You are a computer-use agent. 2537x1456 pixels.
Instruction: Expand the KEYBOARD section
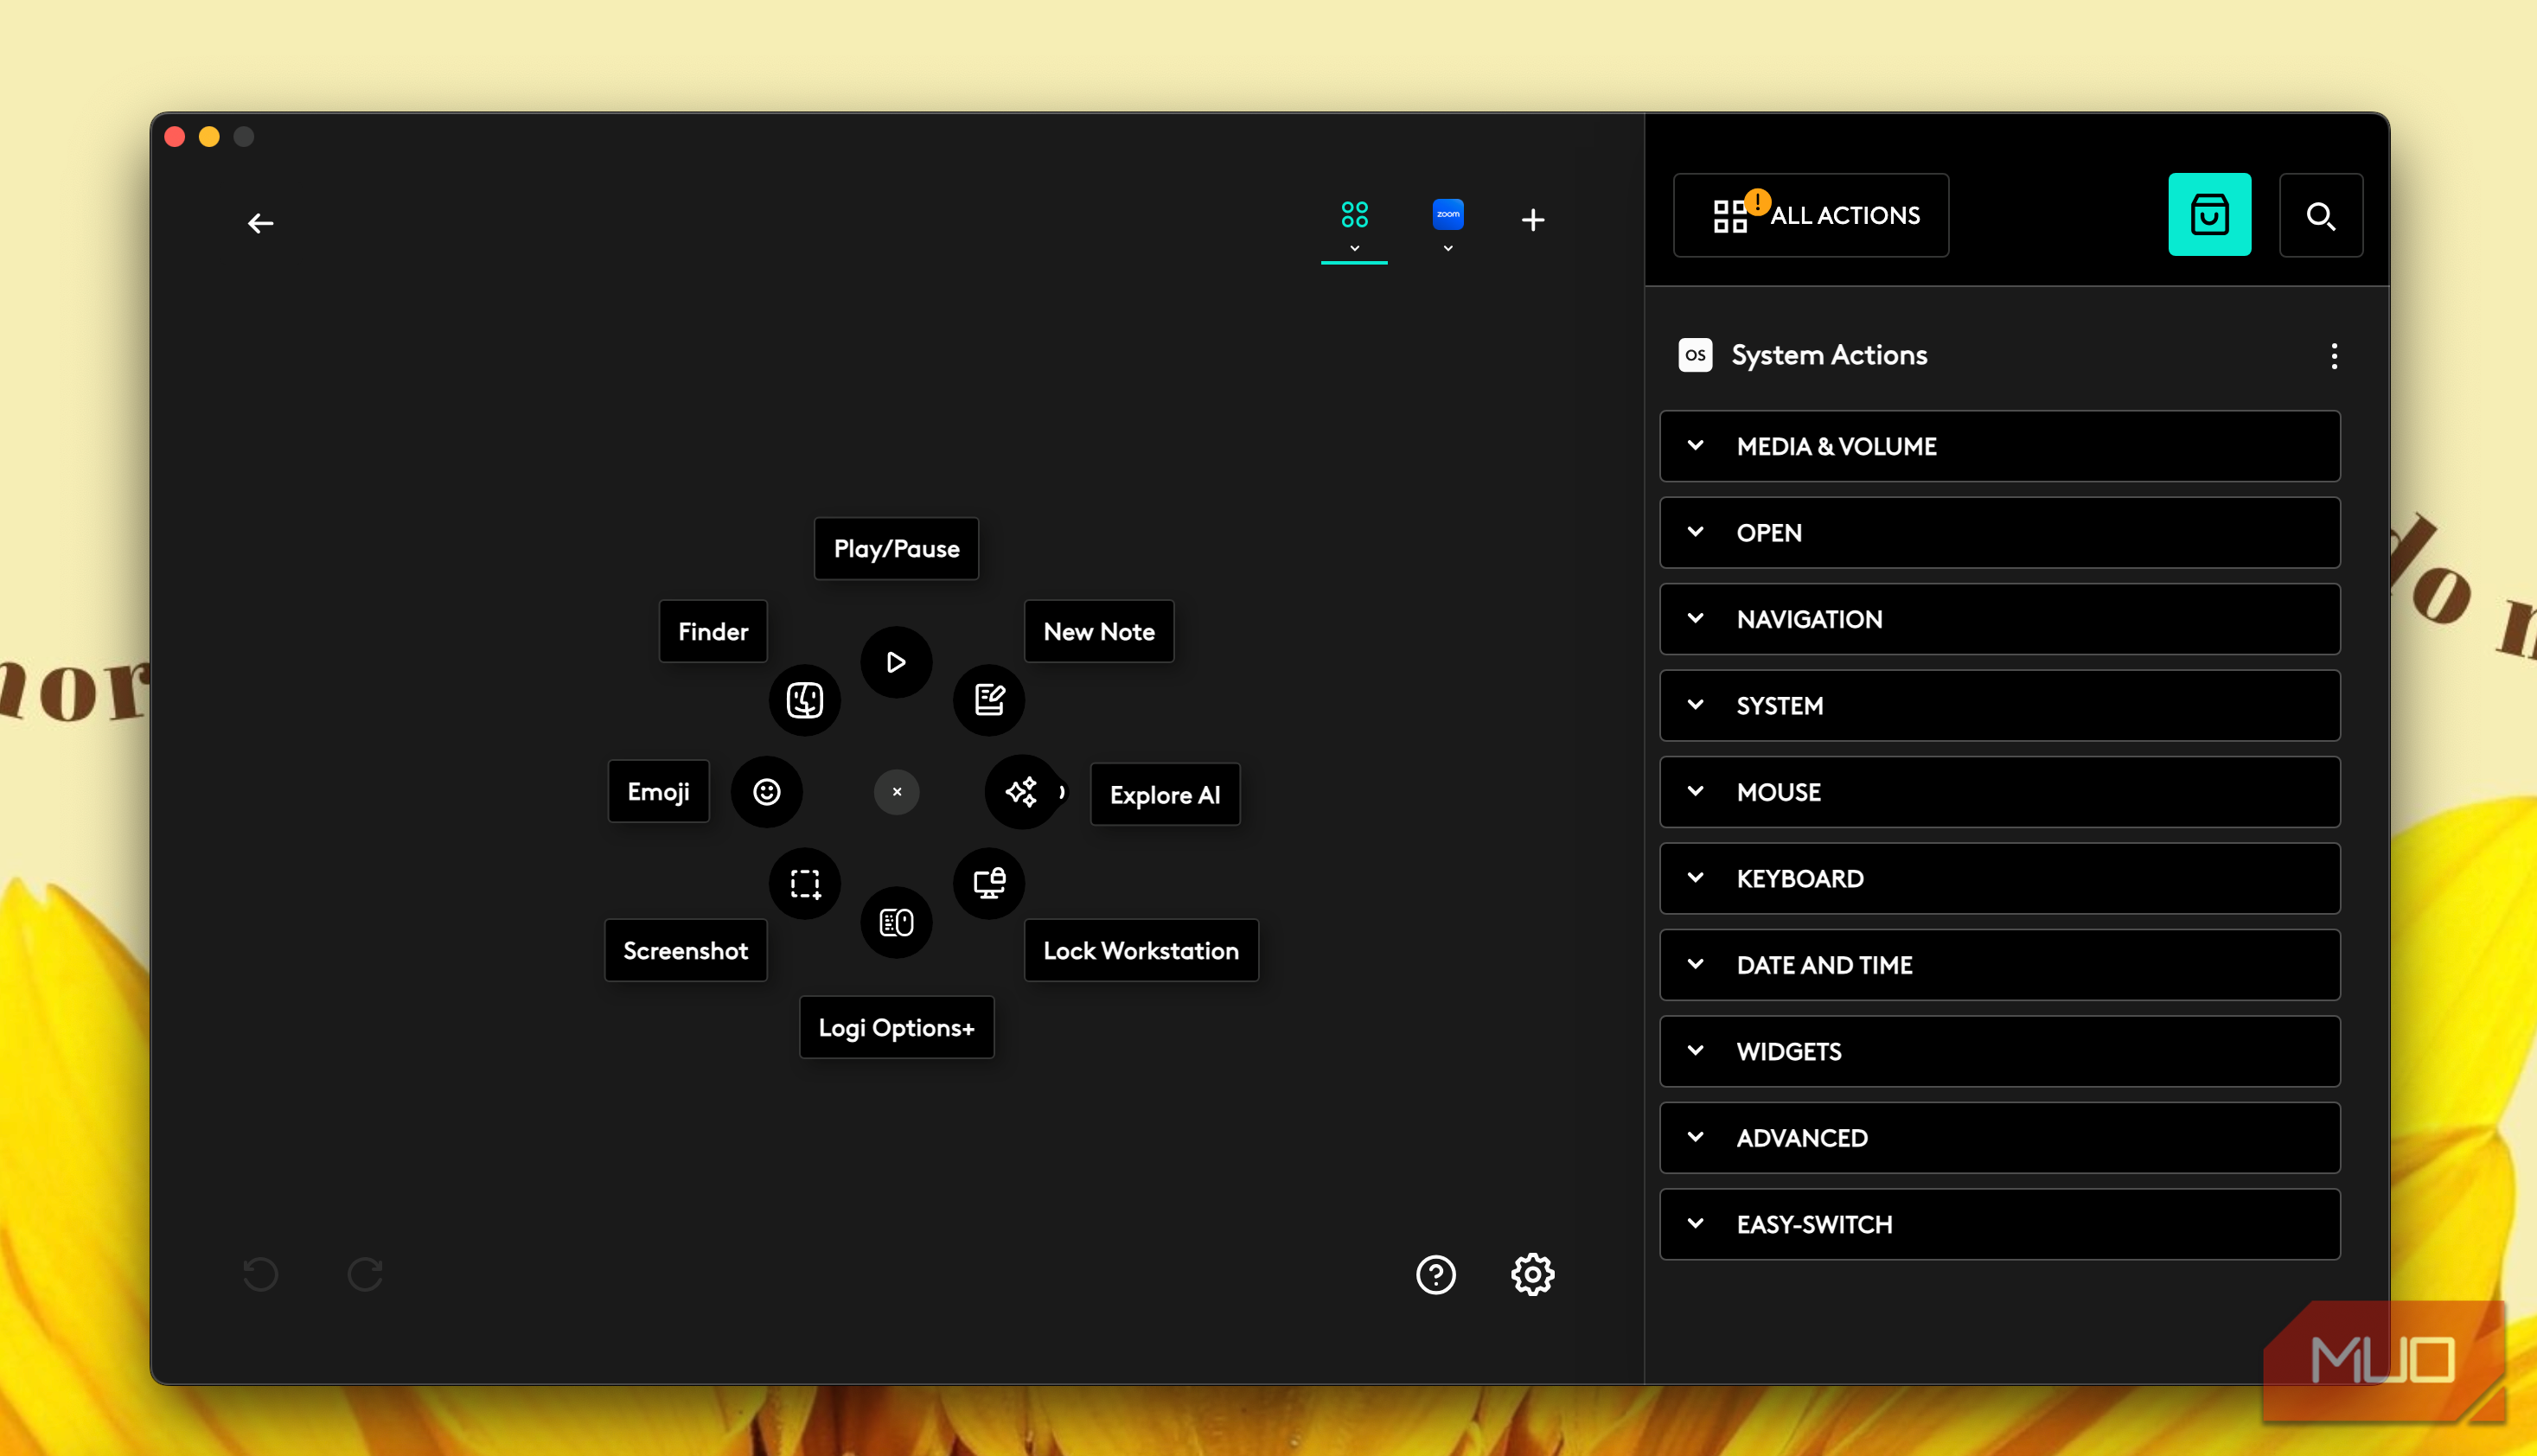pyautogui.click(x=1999, y=878)
